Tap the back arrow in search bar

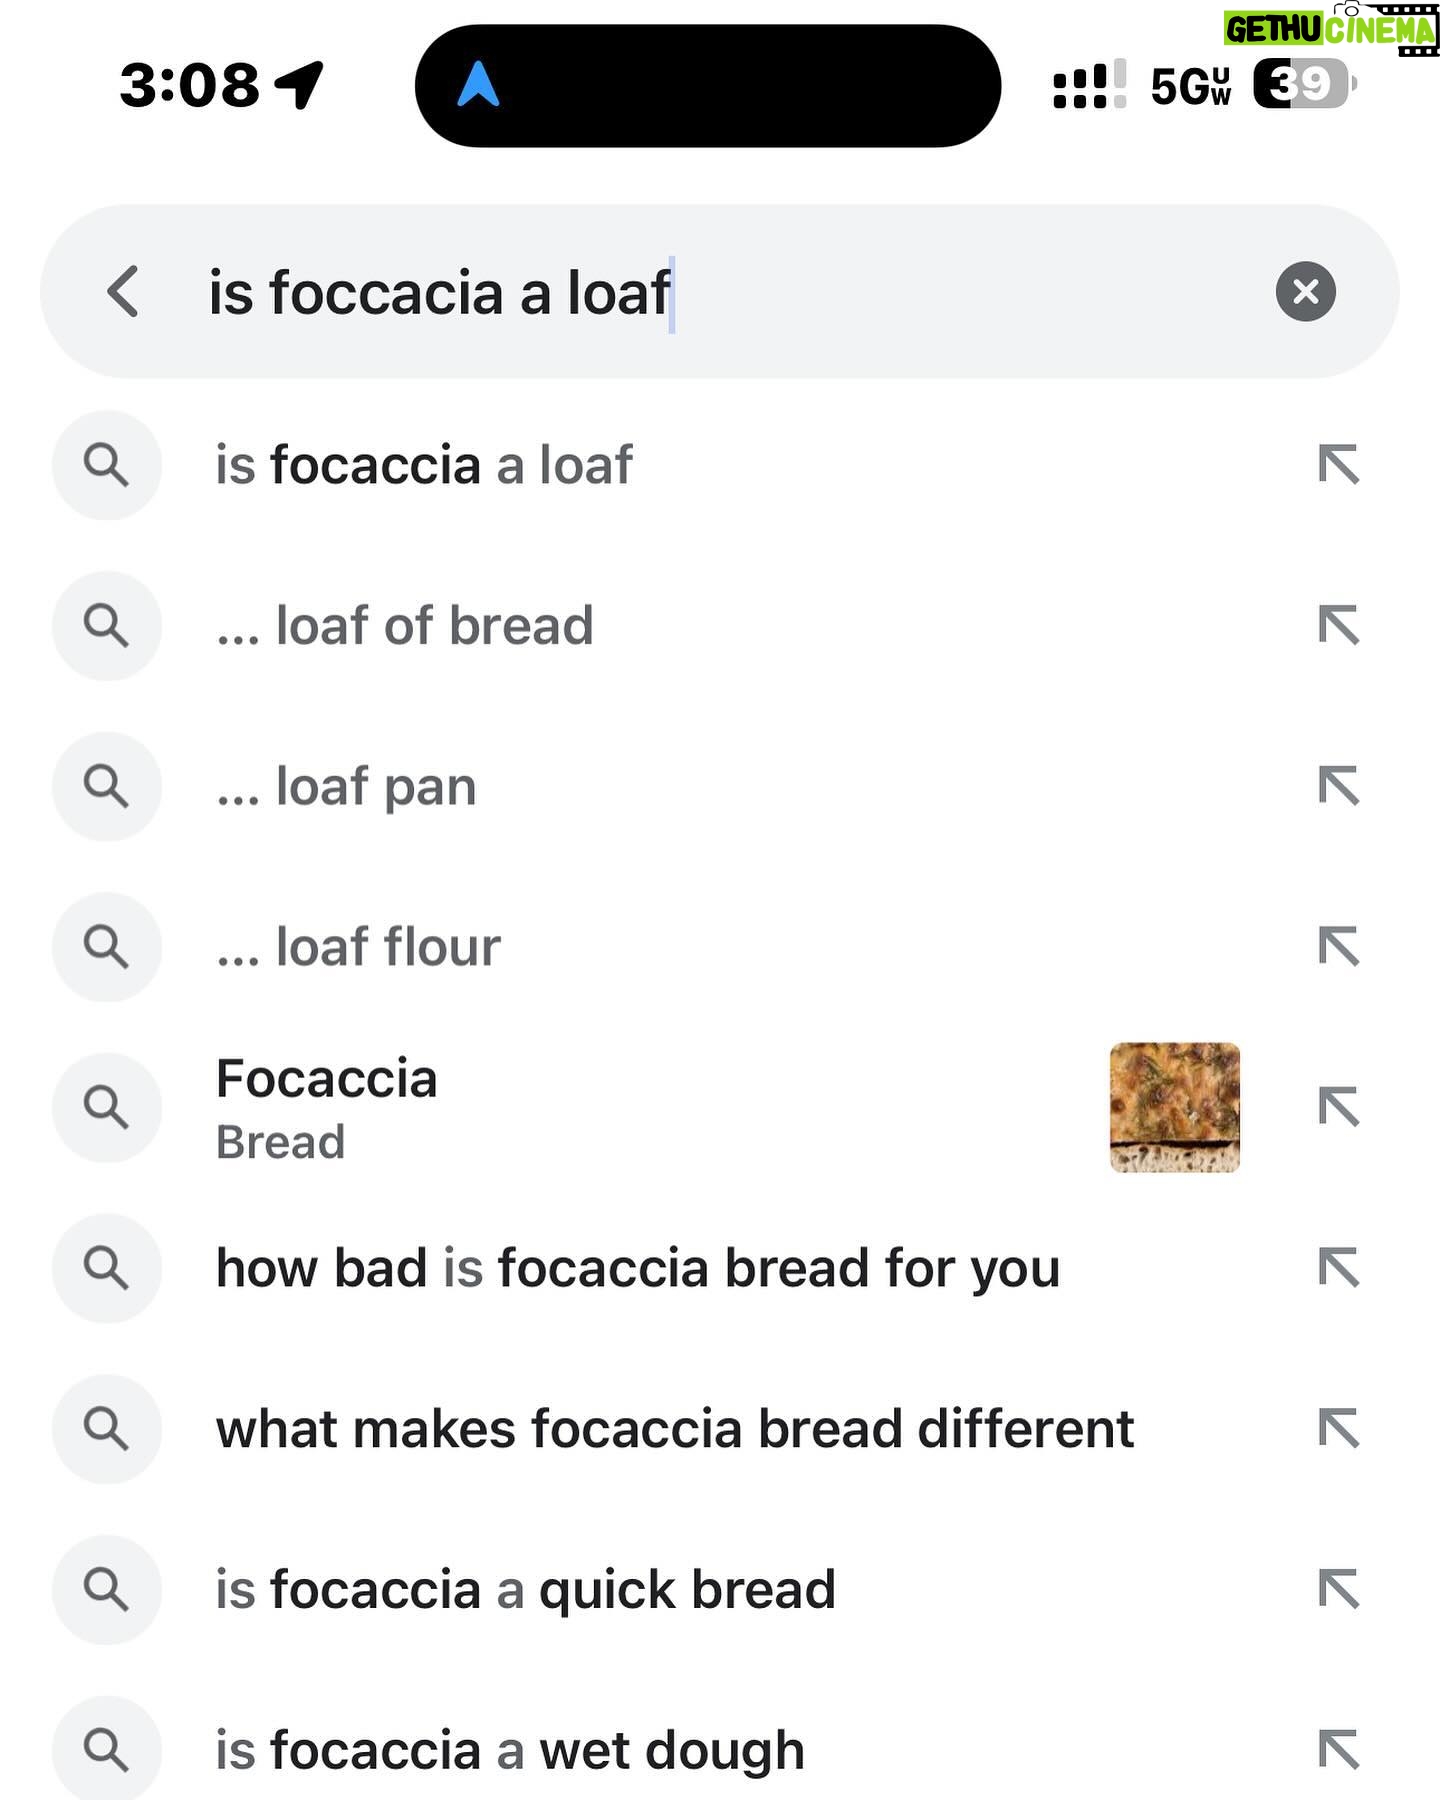[123, 292]
